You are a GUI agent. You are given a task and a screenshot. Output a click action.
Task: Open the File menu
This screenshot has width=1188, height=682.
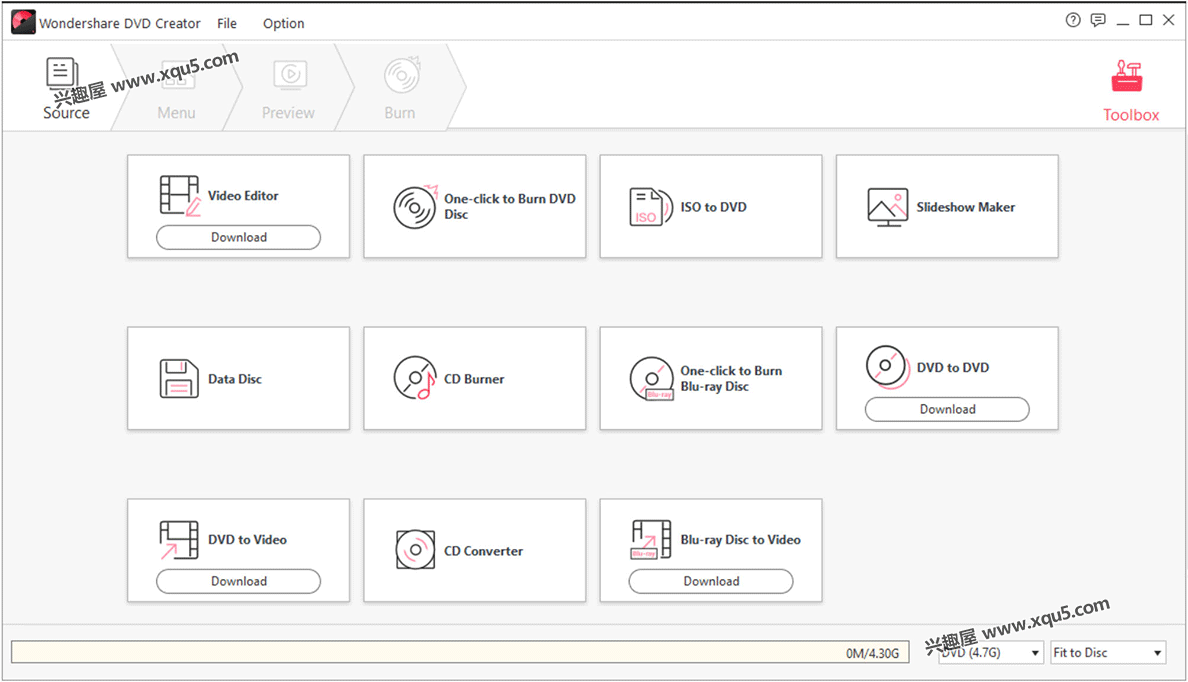pos(227,23)
